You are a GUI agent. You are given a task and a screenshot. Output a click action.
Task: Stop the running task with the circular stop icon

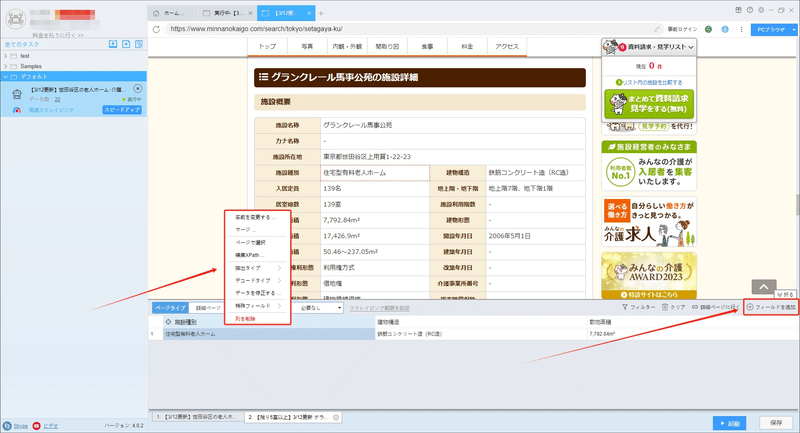click(138, 89)
